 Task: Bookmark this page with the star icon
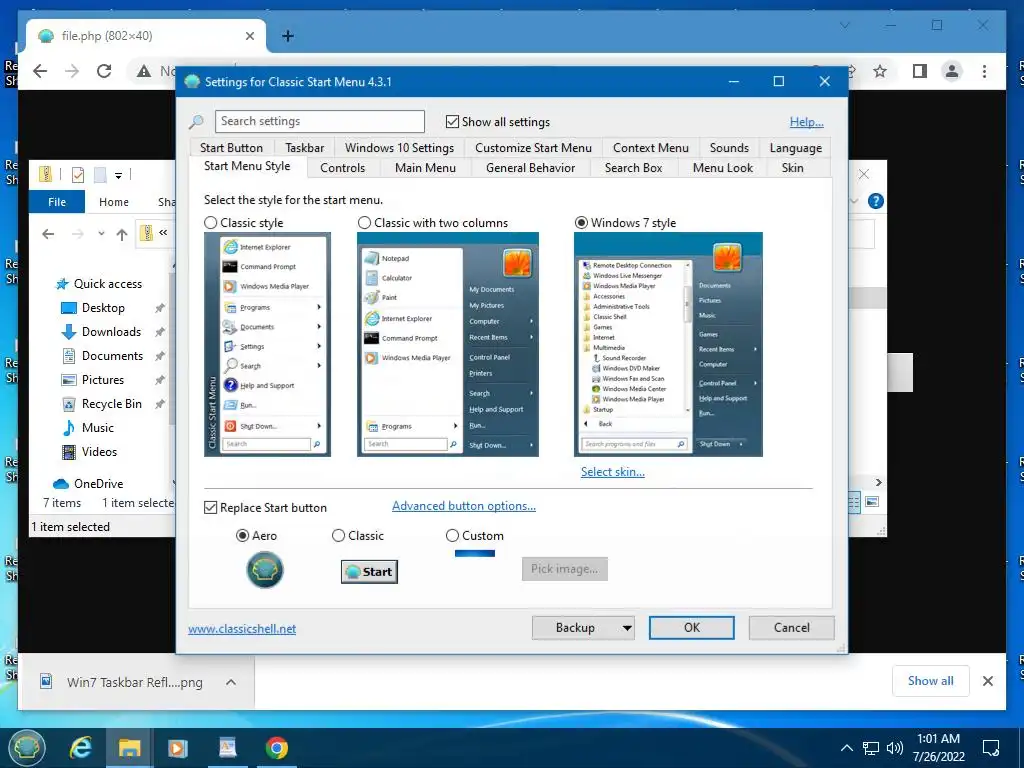(x=880, y=71)
